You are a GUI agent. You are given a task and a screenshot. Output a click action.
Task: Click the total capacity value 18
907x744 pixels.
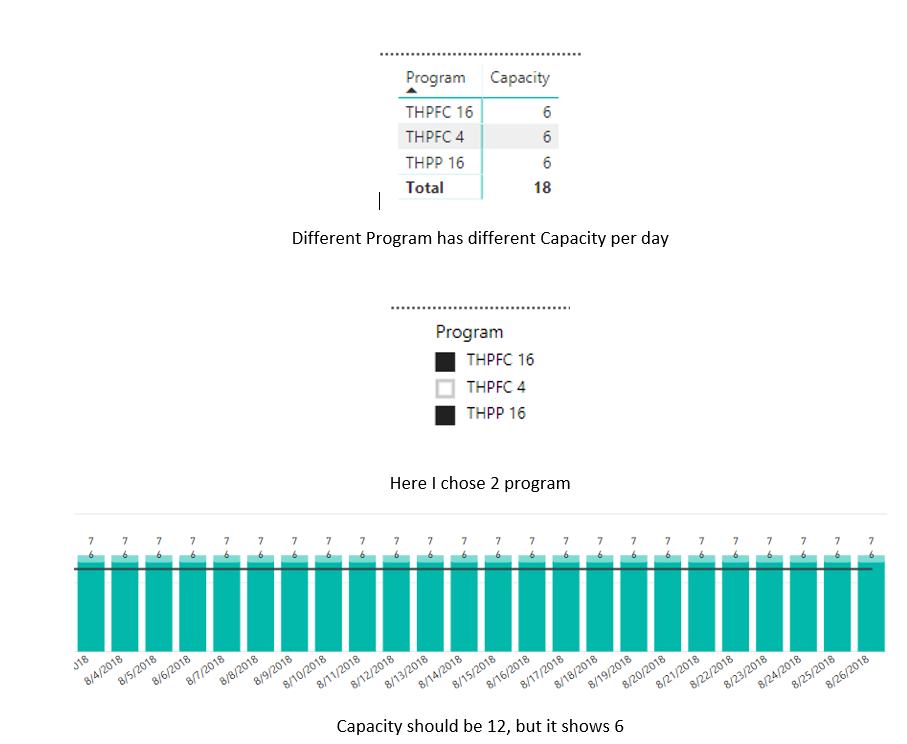pos(542,187)
